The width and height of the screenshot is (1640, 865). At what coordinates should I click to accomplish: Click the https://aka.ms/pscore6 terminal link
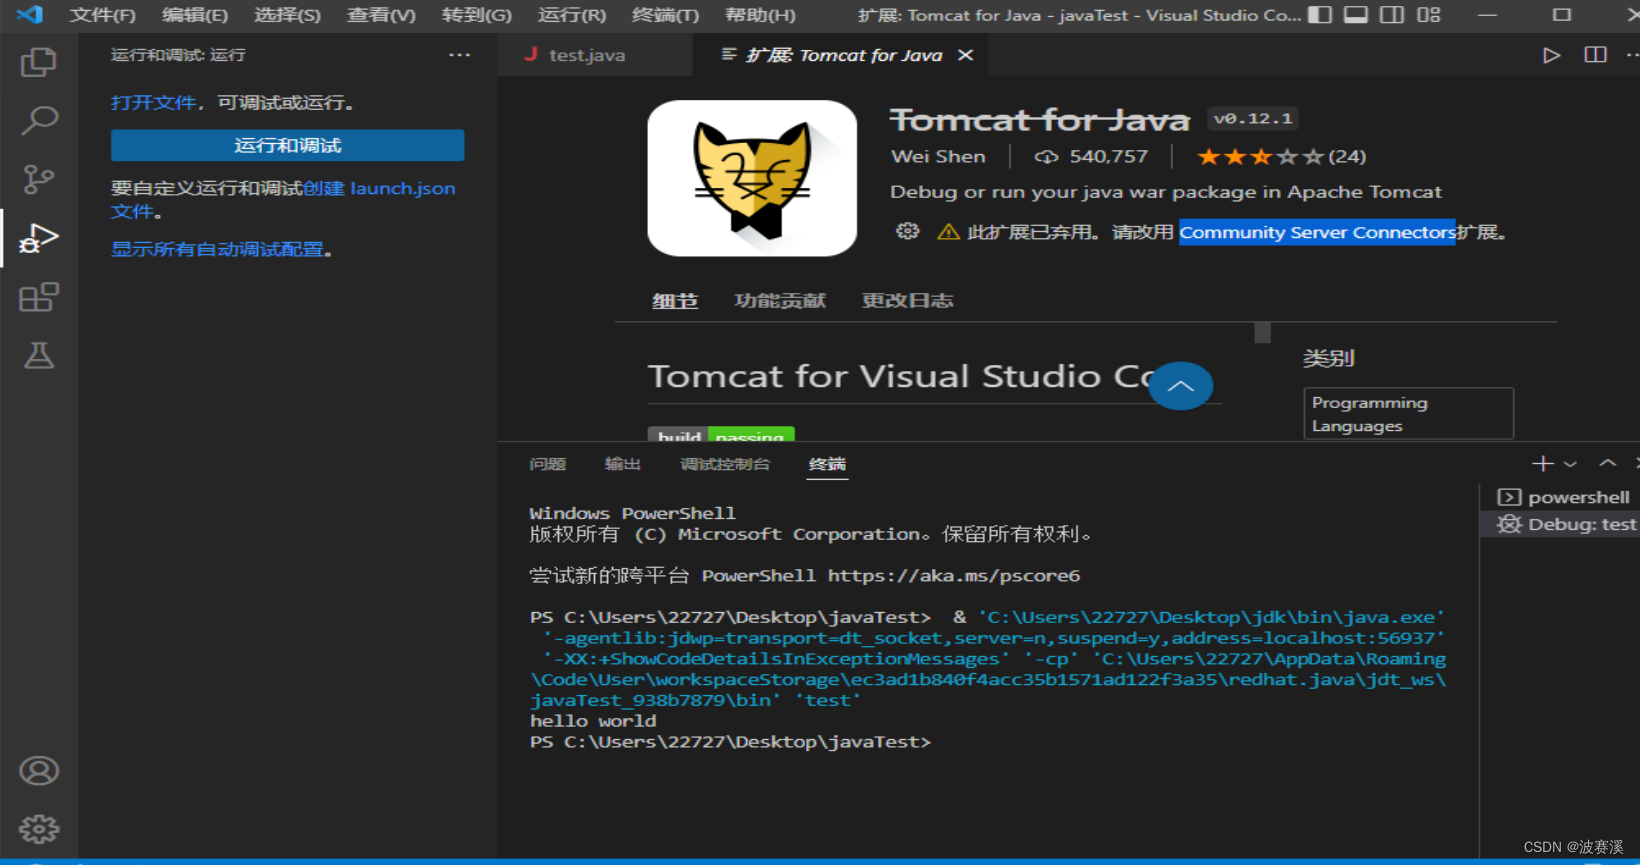click(954, 576)
